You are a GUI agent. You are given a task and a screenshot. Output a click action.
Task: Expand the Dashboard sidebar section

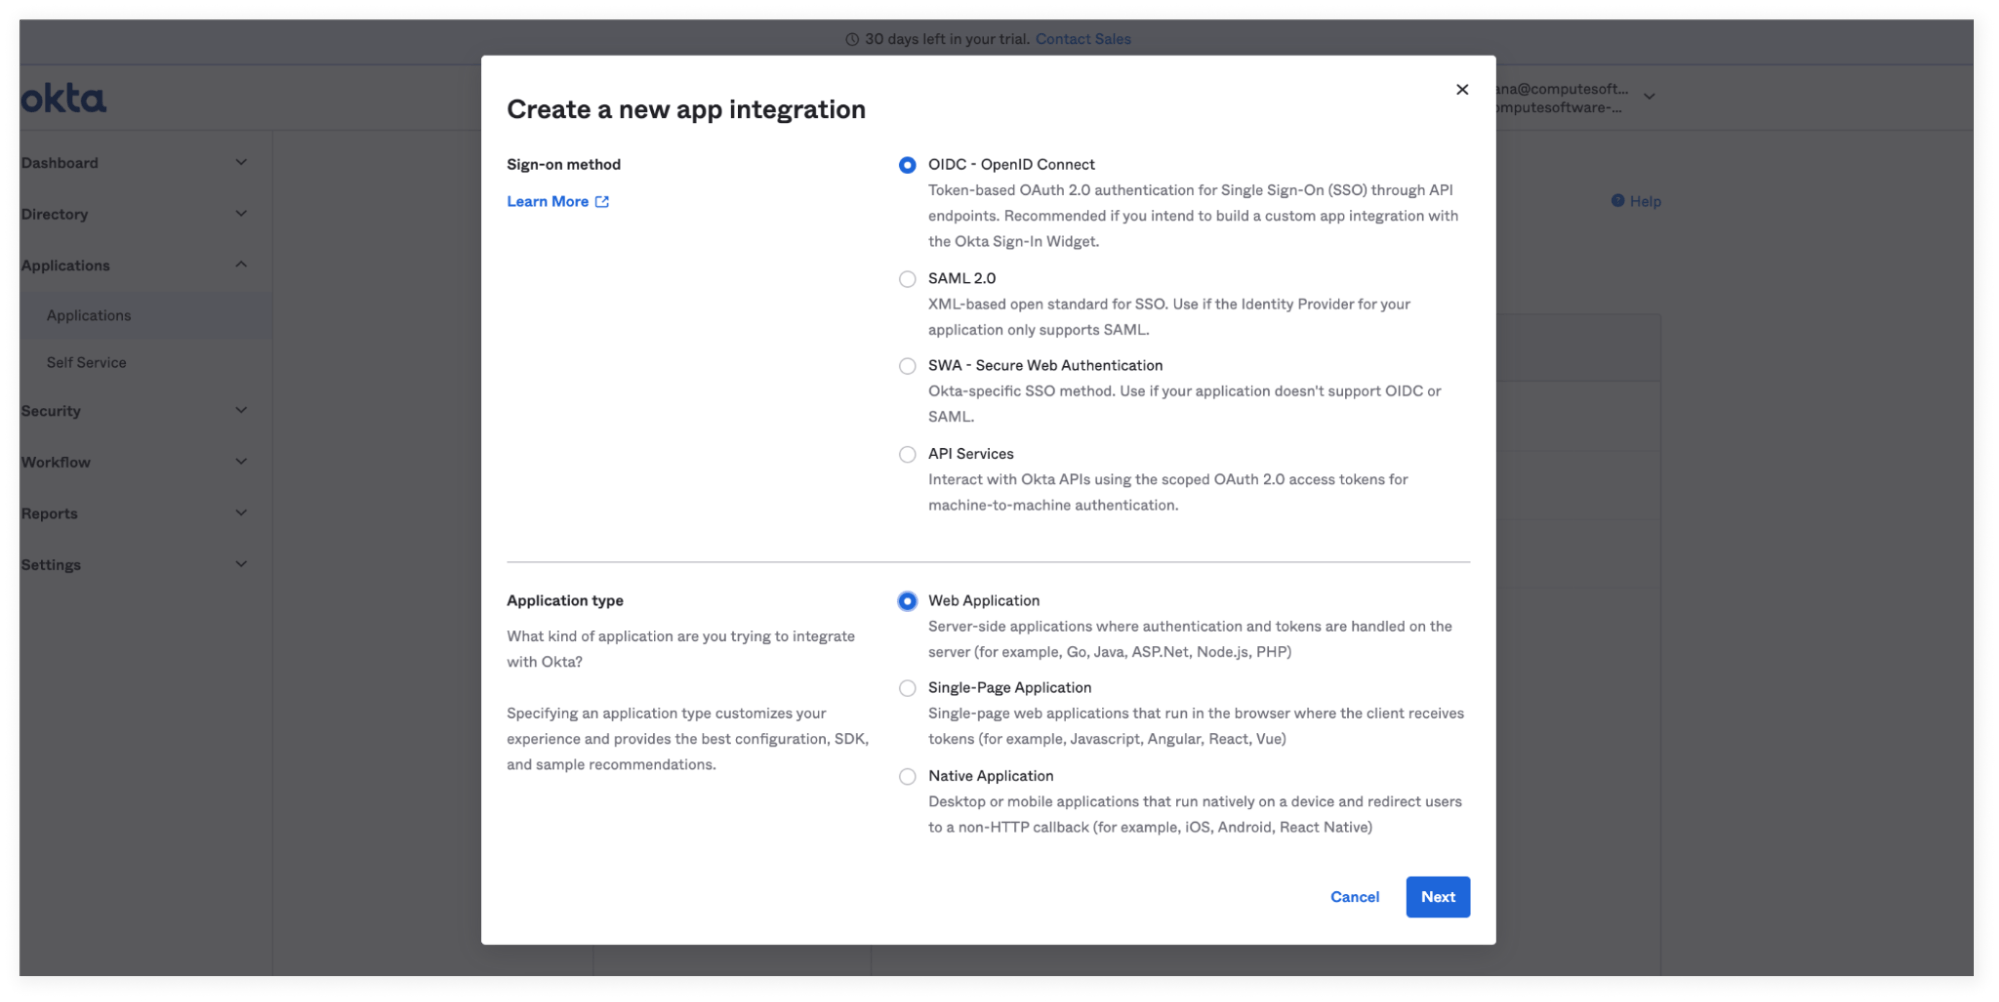click(241, 162)
